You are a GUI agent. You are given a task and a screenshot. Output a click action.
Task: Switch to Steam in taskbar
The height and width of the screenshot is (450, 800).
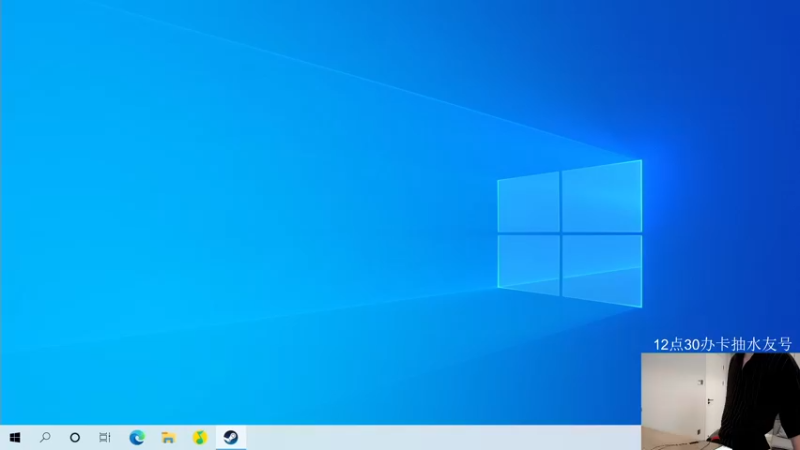pyautogui.click(x=231, y=438)
